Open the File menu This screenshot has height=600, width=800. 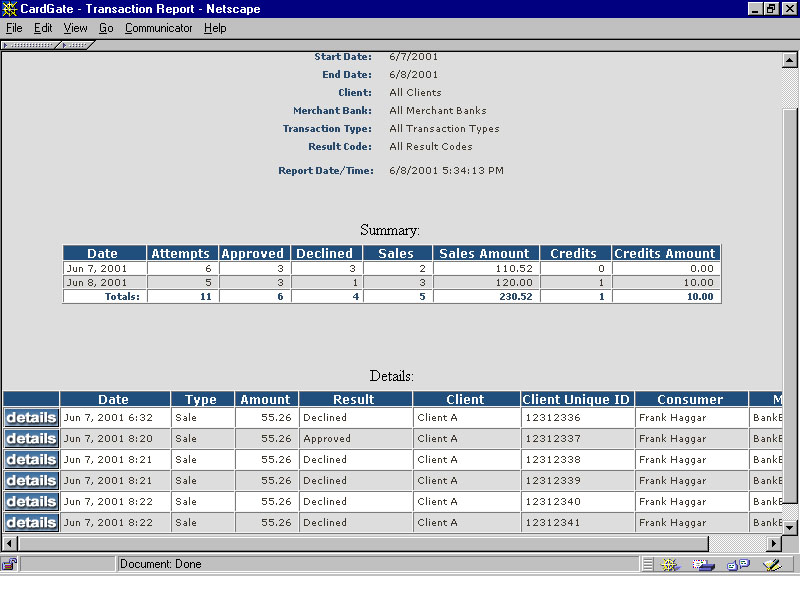[x=14, y=28]
